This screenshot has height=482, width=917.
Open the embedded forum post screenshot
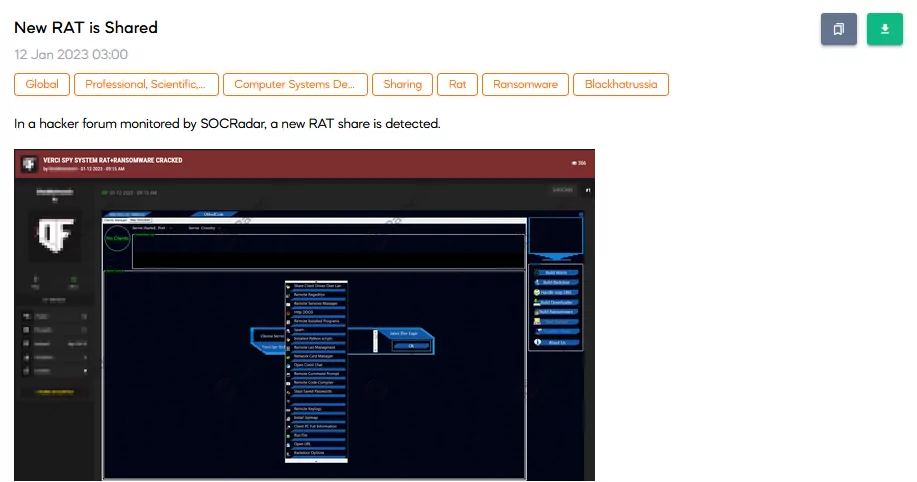(304, 315)
